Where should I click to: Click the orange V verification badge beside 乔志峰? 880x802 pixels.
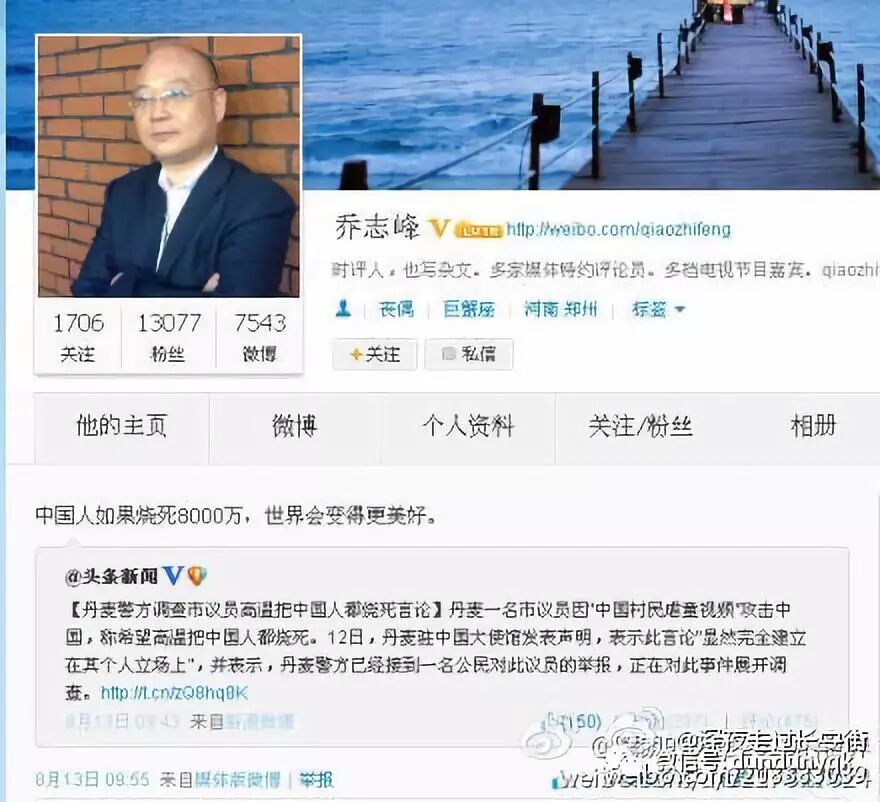click(439, 228)
